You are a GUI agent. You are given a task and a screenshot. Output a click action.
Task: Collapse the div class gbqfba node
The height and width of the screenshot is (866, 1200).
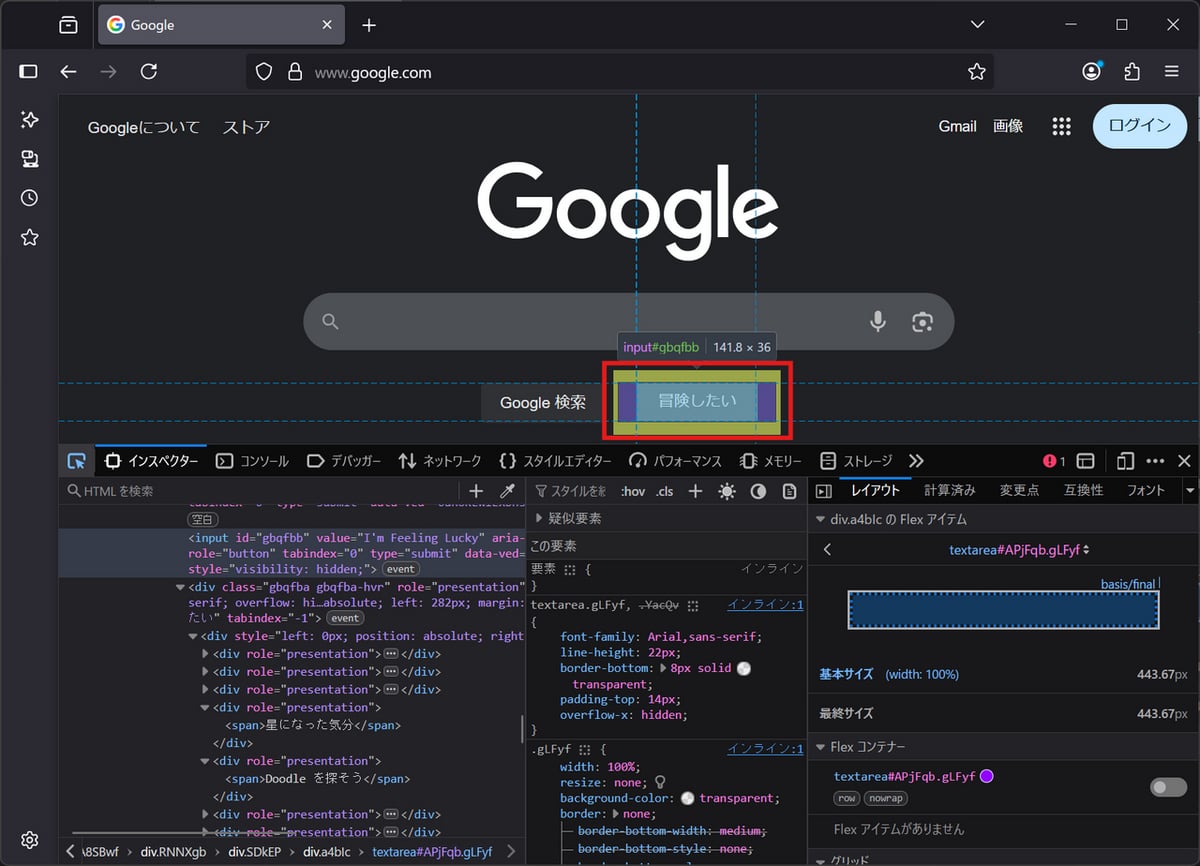pyautogui.click(x=180, y=587)
